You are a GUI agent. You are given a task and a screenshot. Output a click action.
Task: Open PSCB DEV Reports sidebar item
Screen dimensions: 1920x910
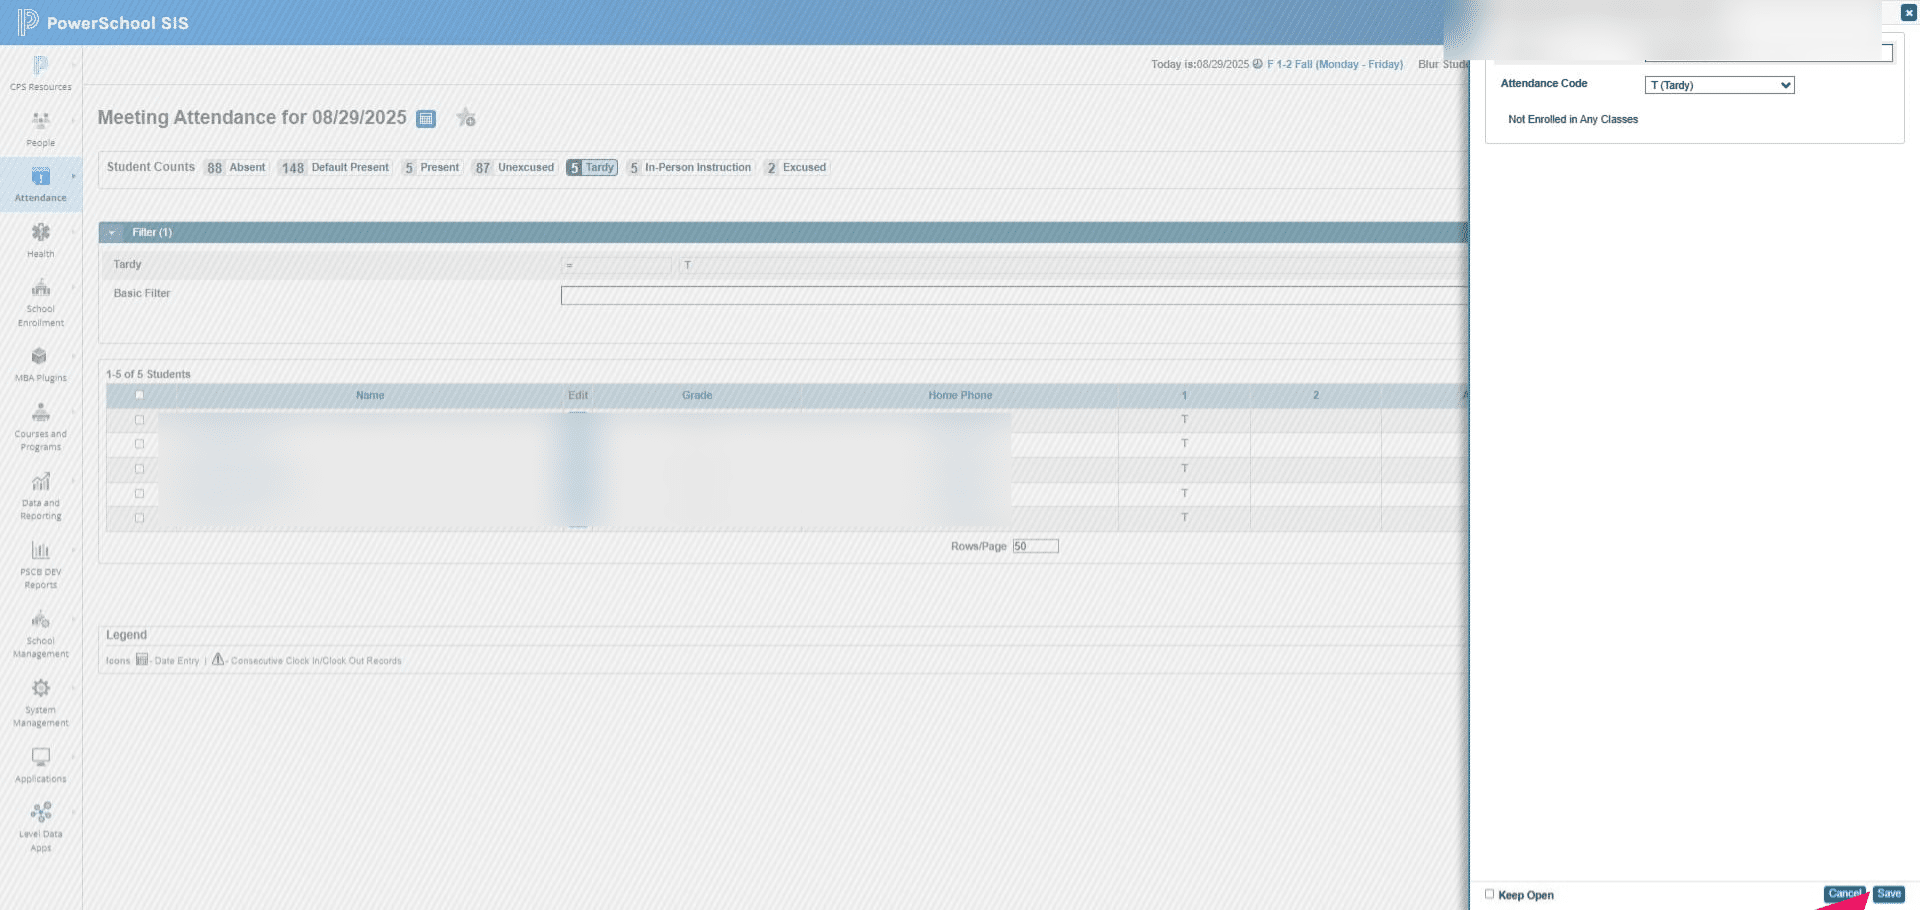pyautogui.click(x=41, y=565)
